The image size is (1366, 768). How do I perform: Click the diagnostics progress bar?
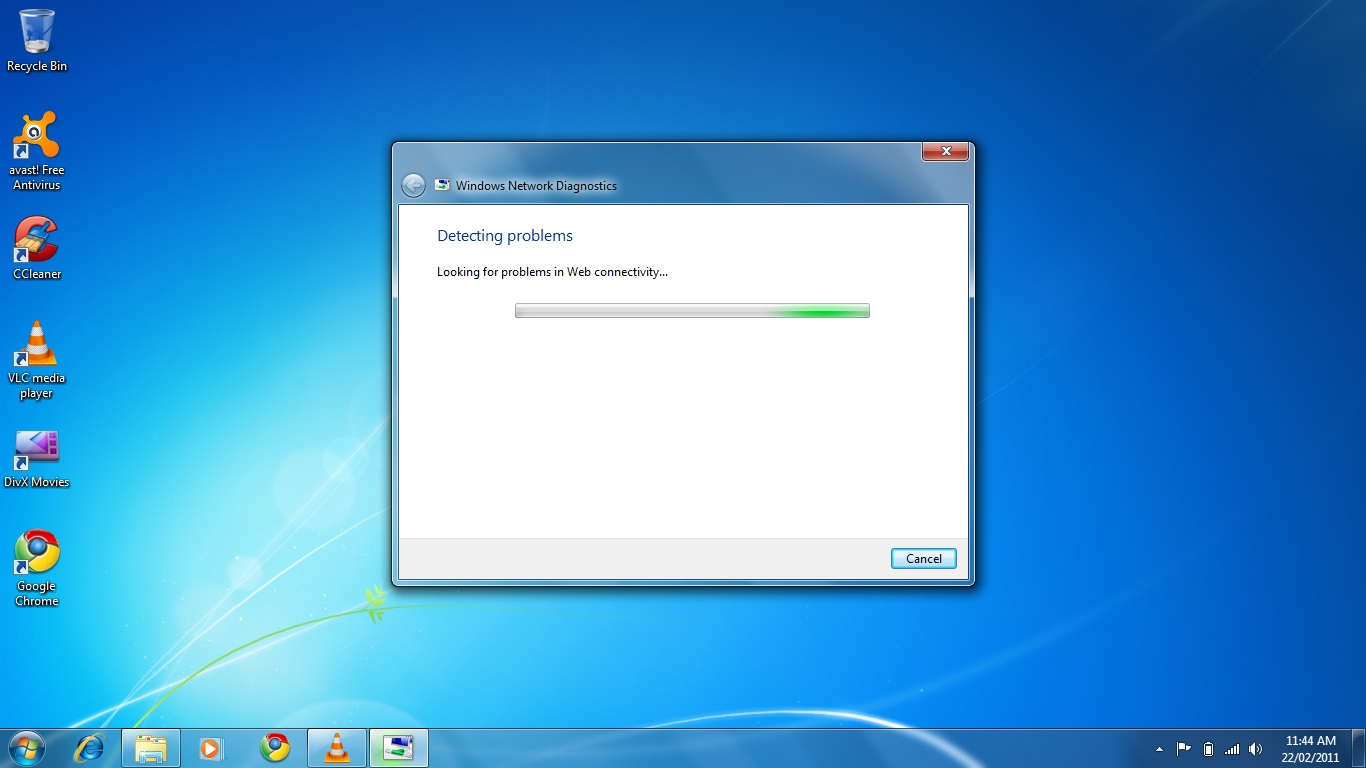click(x=692, y=311)
